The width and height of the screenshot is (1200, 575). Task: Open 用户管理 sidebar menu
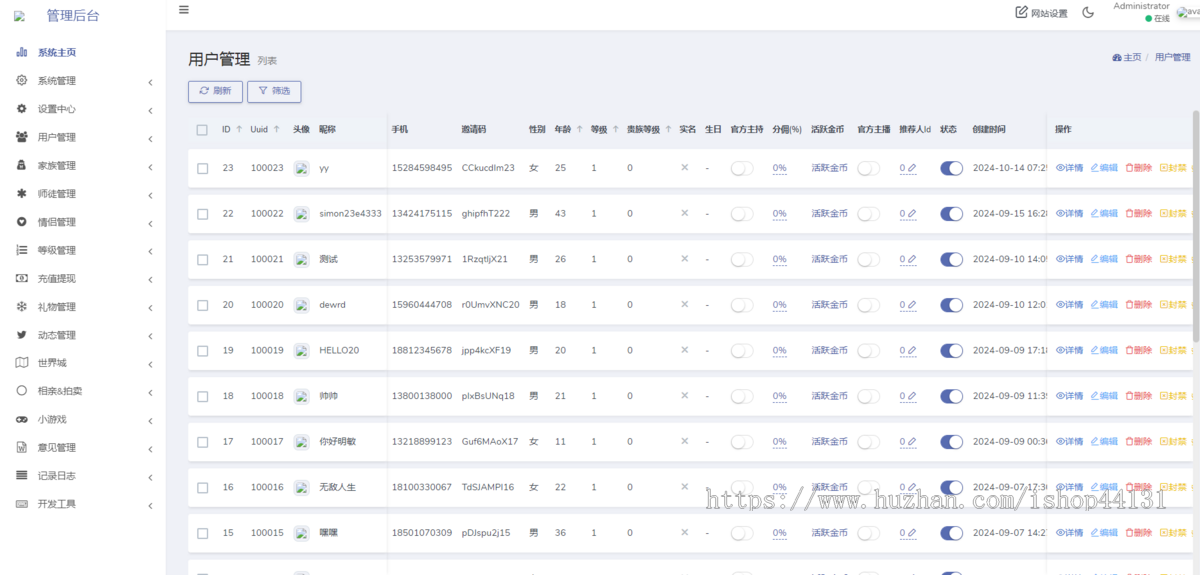point(57,137)
